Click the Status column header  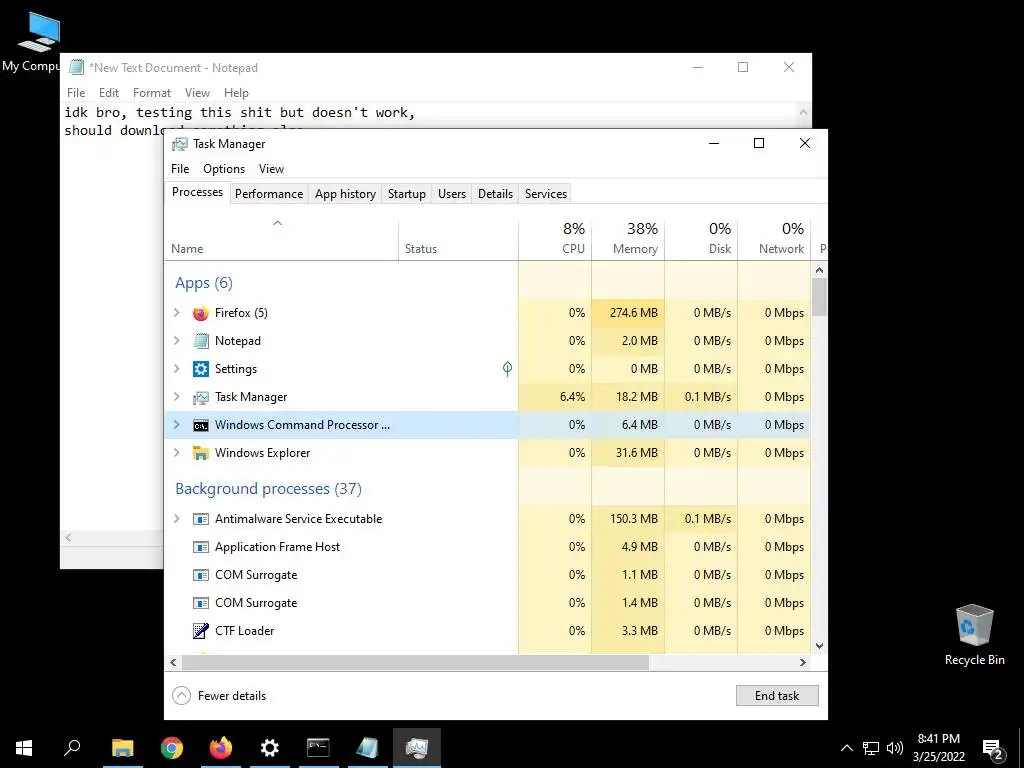tap(458, 239)
